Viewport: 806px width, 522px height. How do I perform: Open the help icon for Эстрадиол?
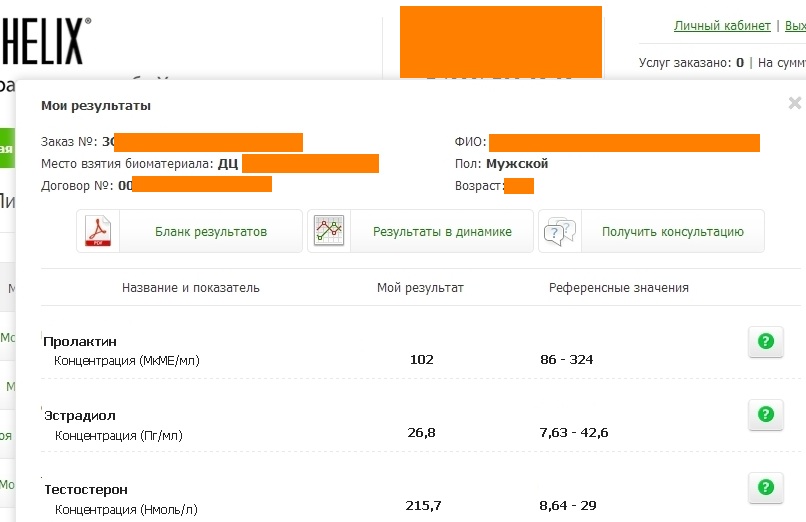[765, 414]
